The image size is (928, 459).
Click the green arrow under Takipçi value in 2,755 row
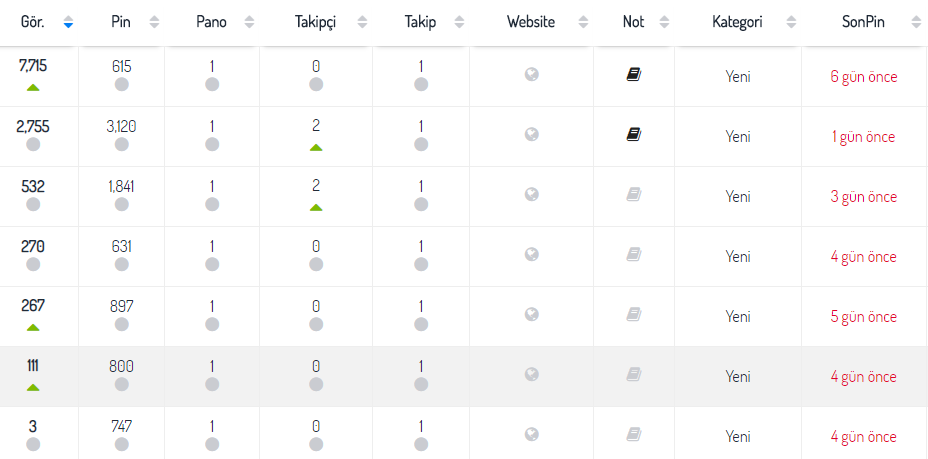coord(316,147)
